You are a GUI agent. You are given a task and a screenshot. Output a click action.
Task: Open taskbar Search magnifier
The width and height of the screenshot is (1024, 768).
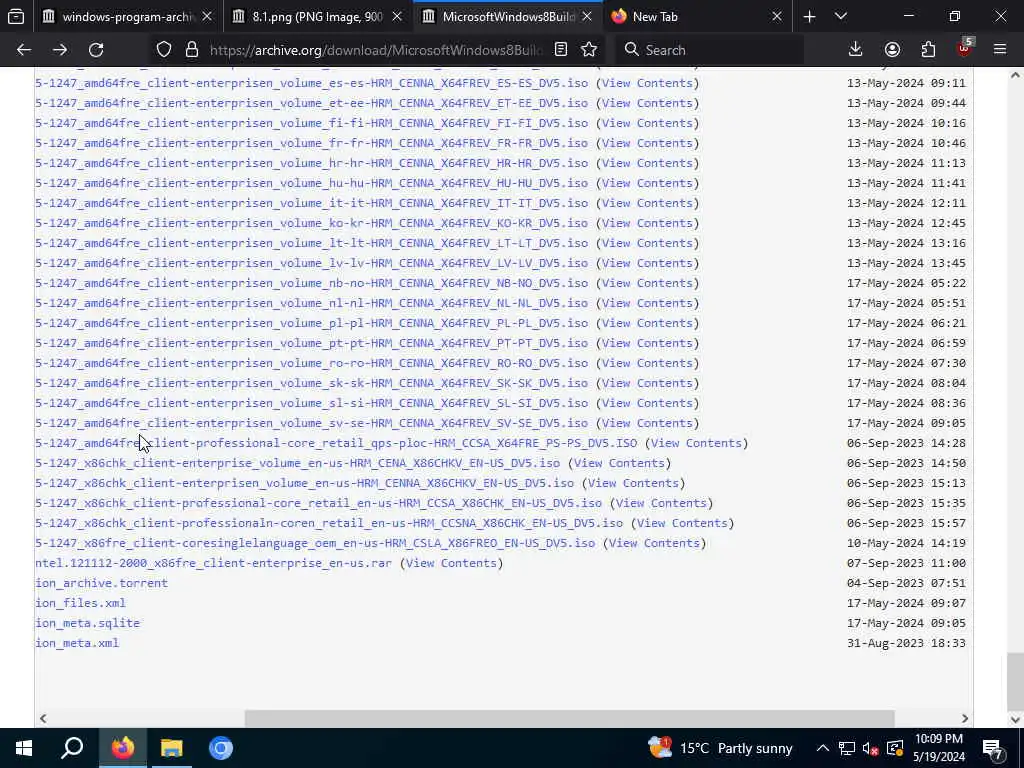72,748
